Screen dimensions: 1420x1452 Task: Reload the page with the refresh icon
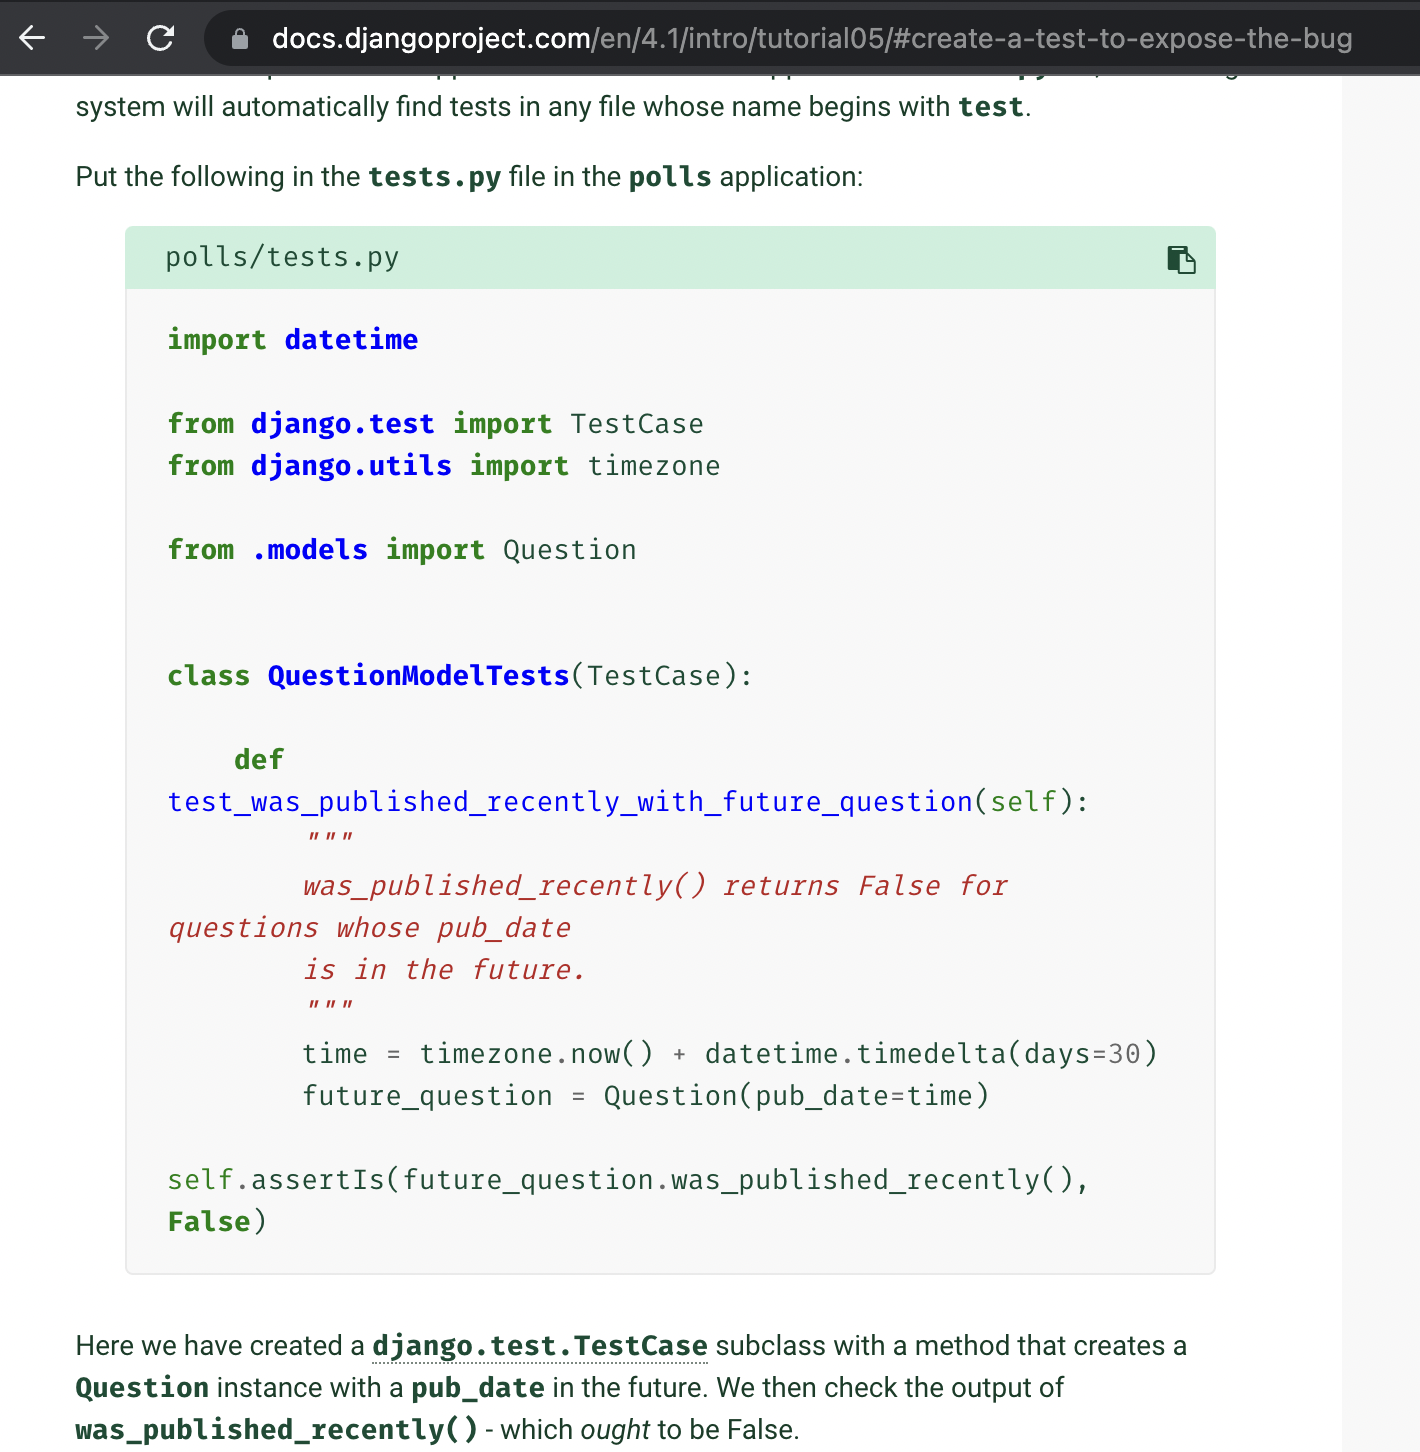coord(160,38)
